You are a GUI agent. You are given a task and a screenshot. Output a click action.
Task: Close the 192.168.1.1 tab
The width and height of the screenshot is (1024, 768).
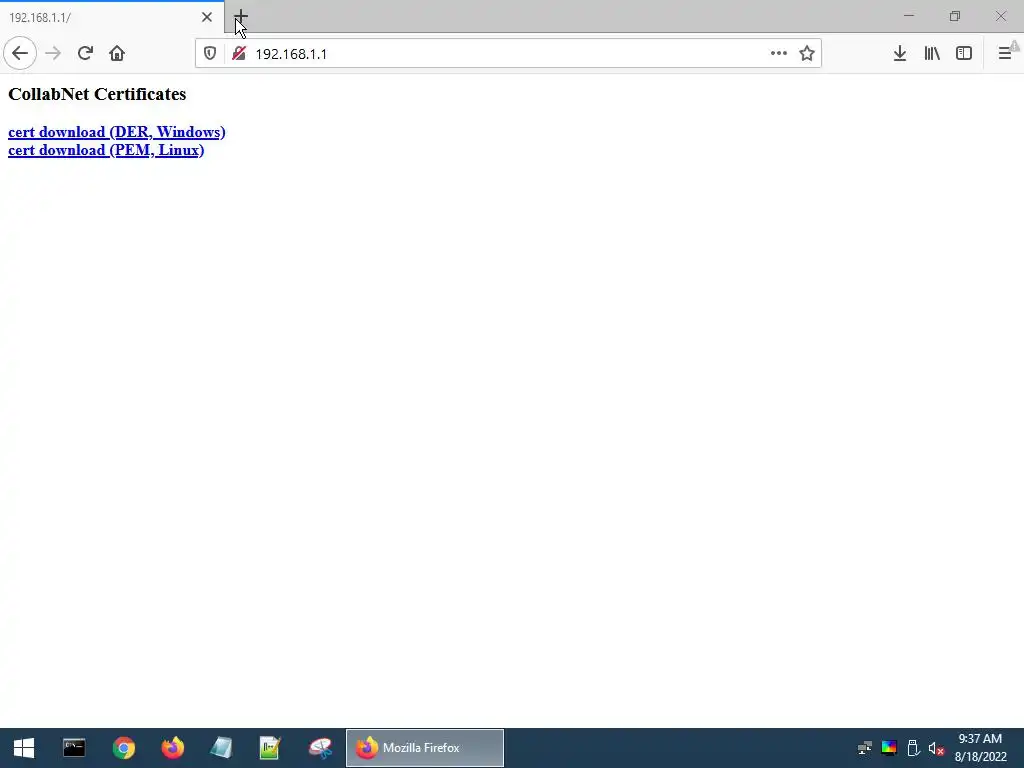(x=207, y=17)
